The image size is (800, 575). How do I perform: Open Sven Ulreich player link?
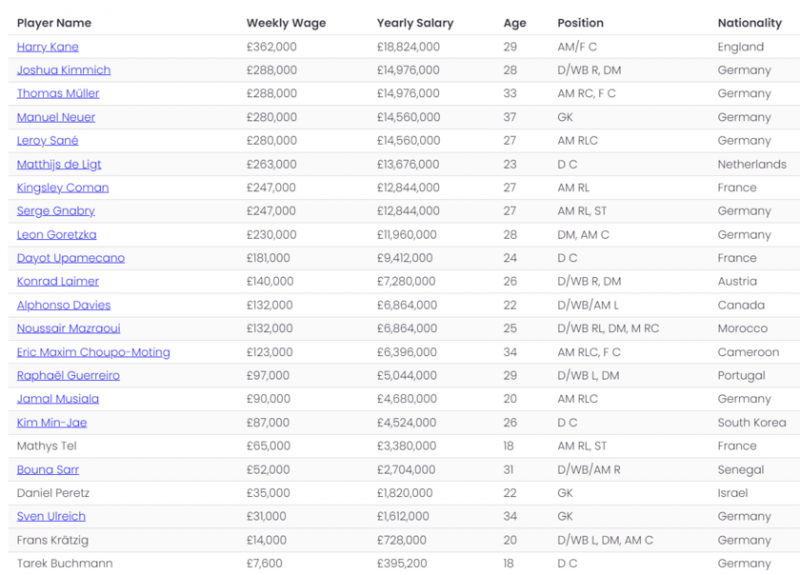(x=51, y=517)
